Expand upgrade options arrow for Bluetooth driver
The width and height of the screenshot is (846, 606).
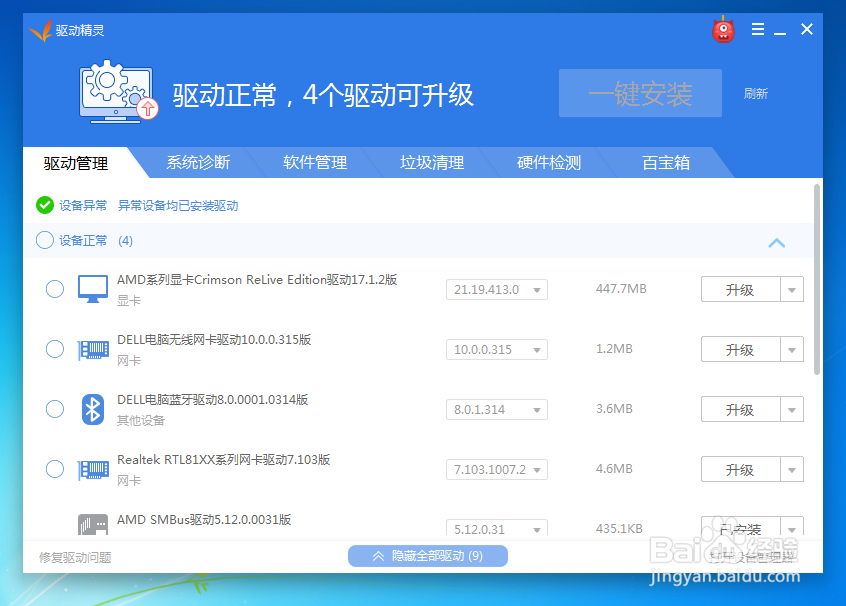(792, 410)
